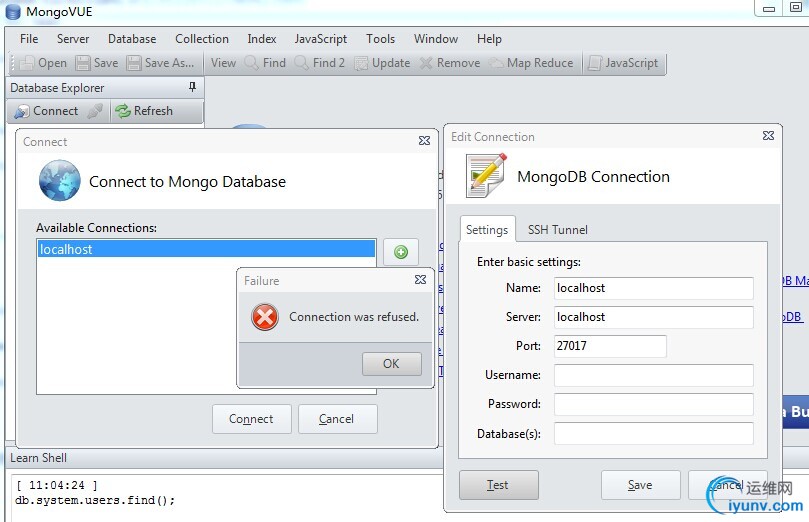
Task: Click the Find magnifier toolbar item
Action: click(265, 63)
